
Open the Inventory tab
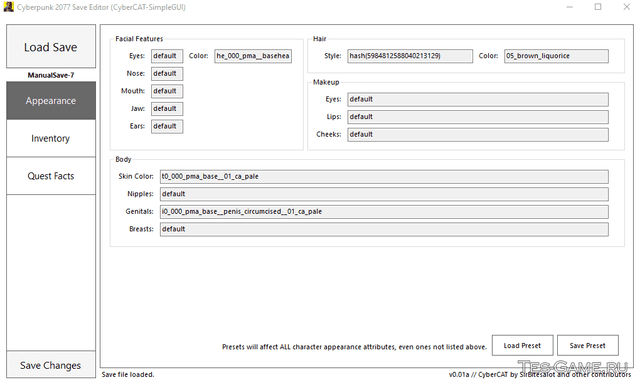(x=51, y=138)
